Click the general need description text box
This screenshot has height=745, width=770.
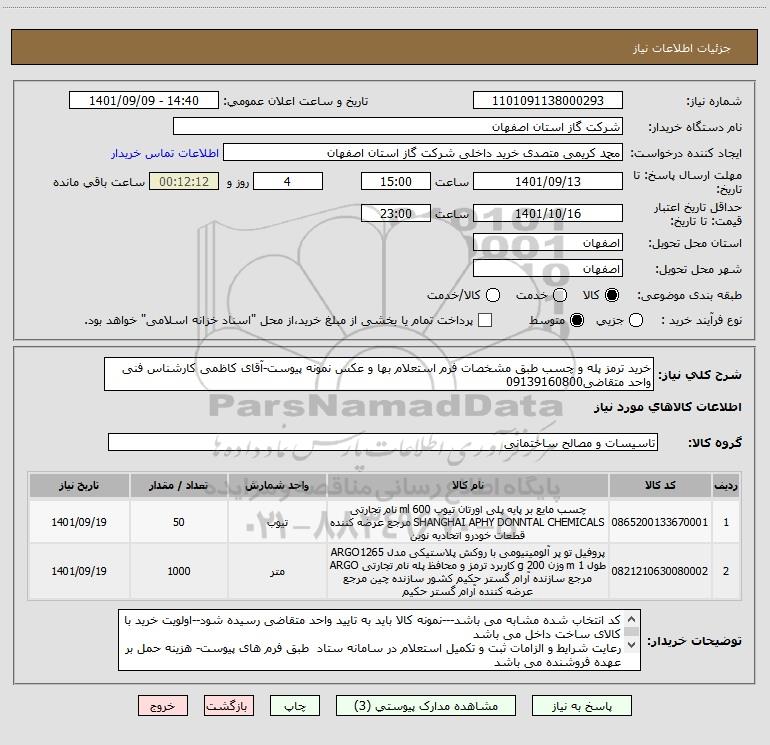coord(379,374)
